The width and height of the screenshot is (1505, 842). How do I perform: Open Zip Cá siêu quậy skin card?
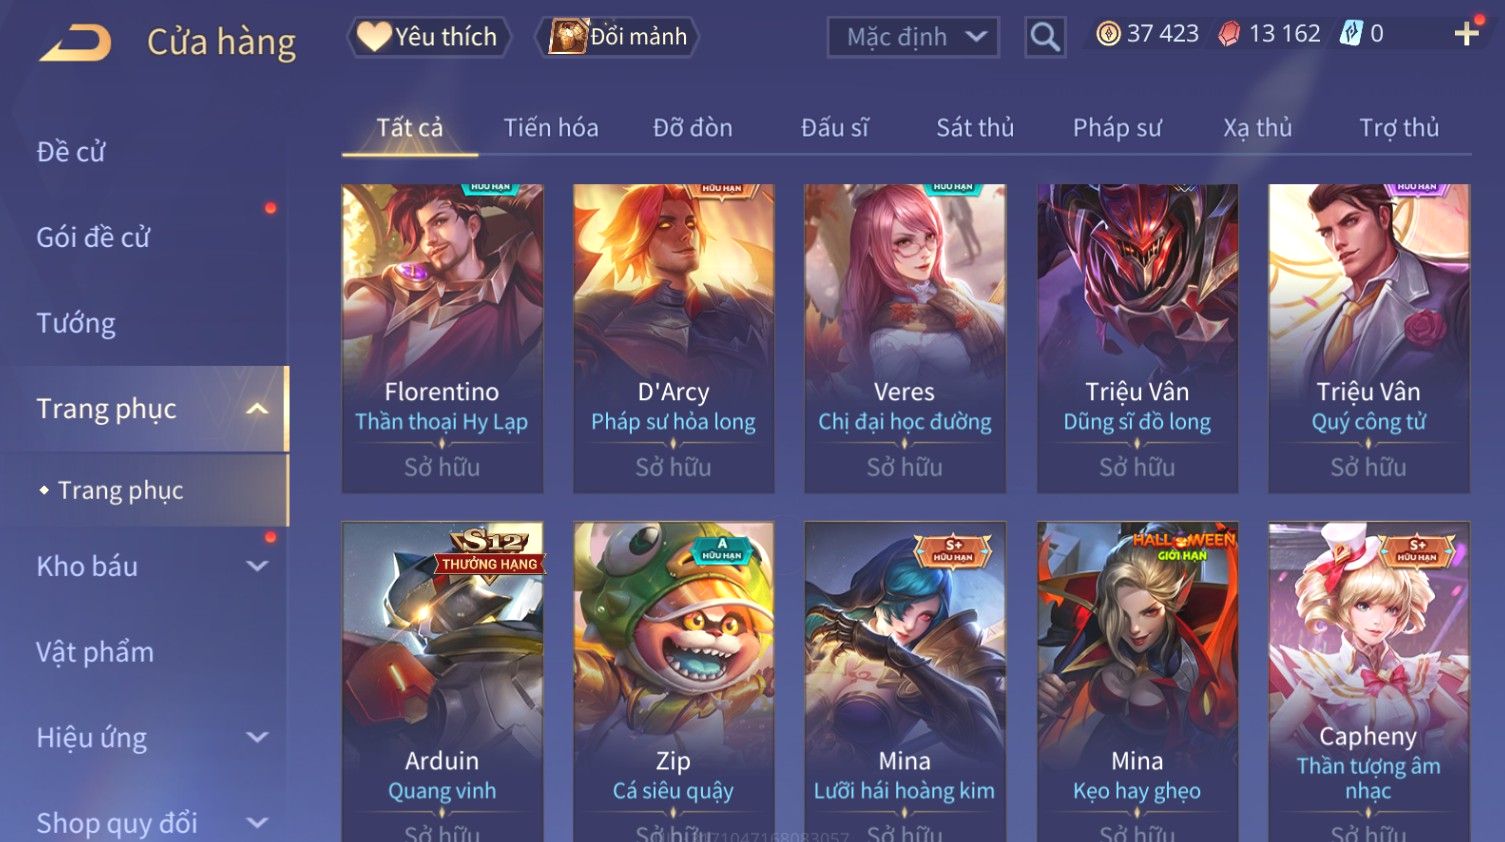click(673, 681)
